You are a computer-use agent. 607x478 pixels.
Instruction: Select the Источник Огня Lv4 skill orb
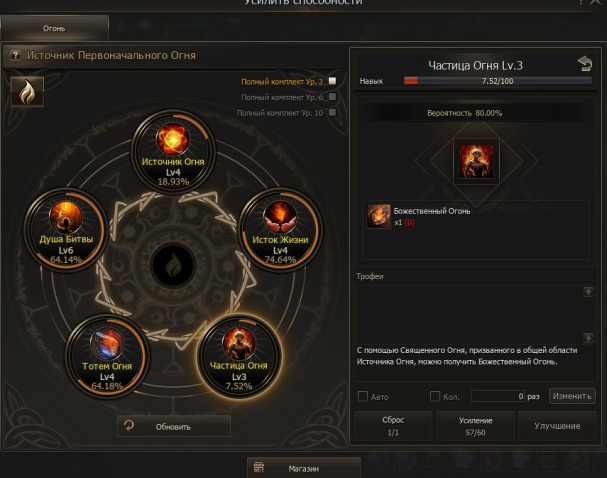click(173, 151)
